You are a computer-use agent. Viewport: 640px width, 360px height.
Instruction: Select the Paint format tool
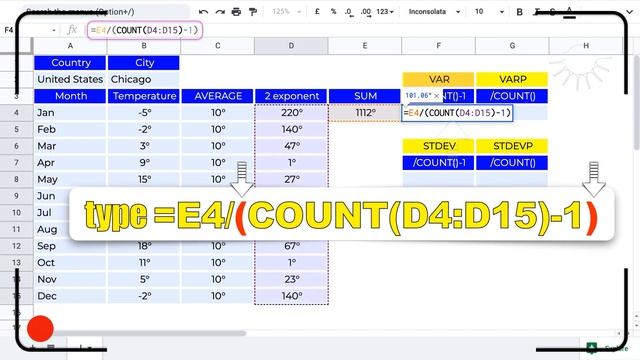(253, 12)
